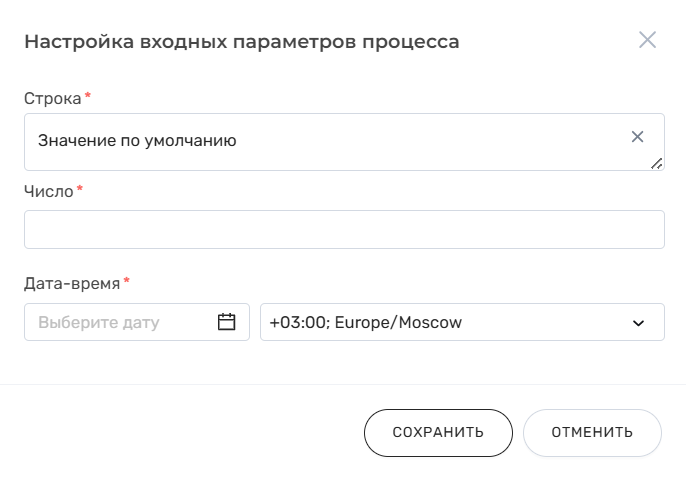
Task: Close the process input parameters dialog
Action: click(647, 41)
